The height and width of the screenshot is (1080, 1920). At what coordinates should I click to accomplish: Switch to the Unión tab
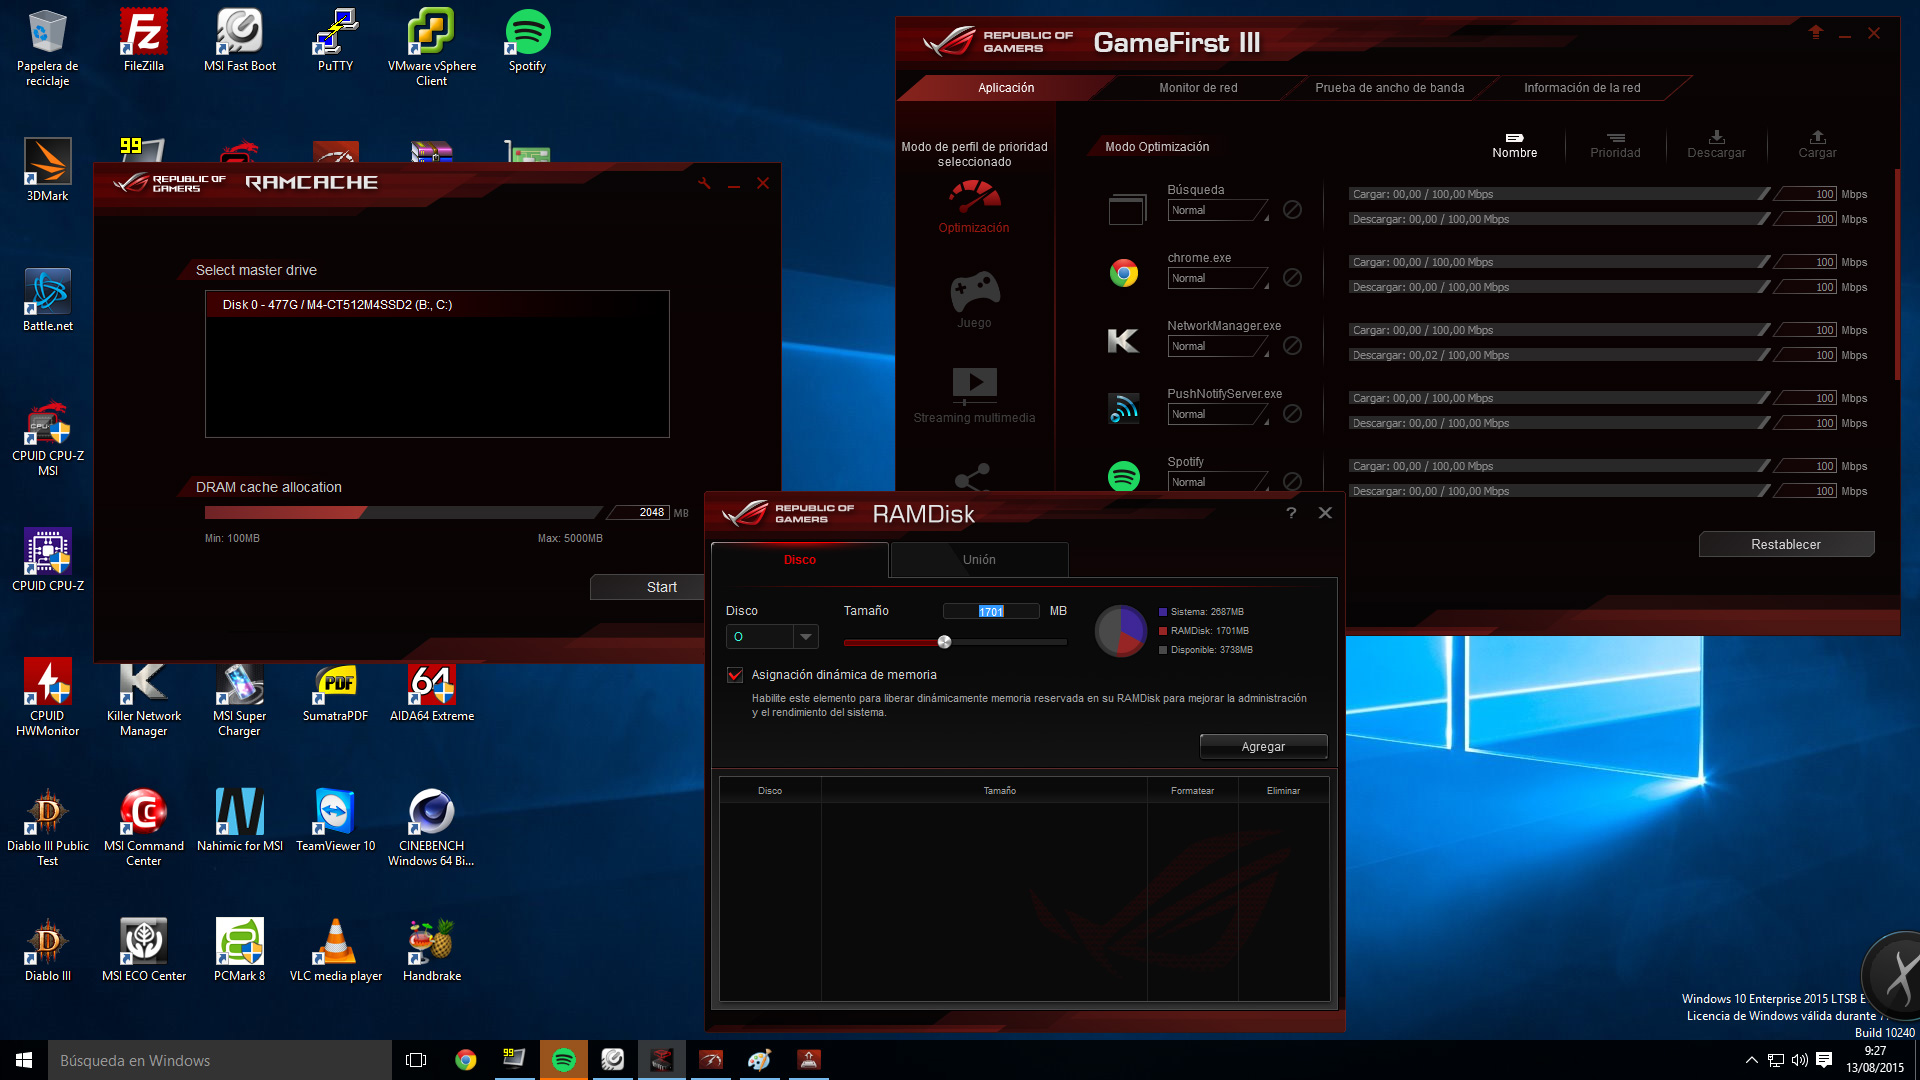[x=979, y=560]
